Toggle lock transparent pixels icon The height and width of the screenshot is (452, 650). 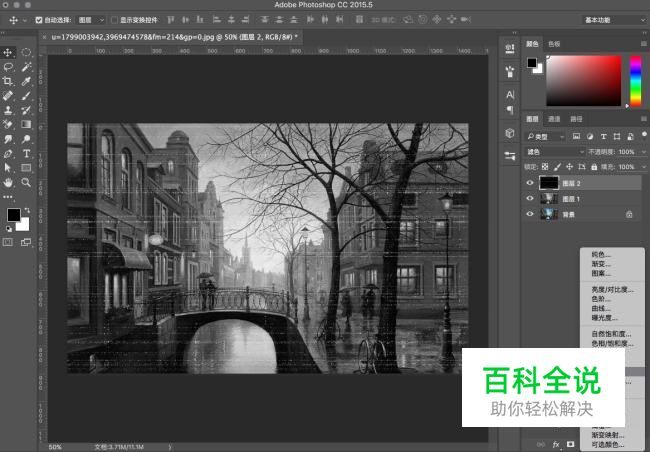pyautogui.click(x=545, y=167)
